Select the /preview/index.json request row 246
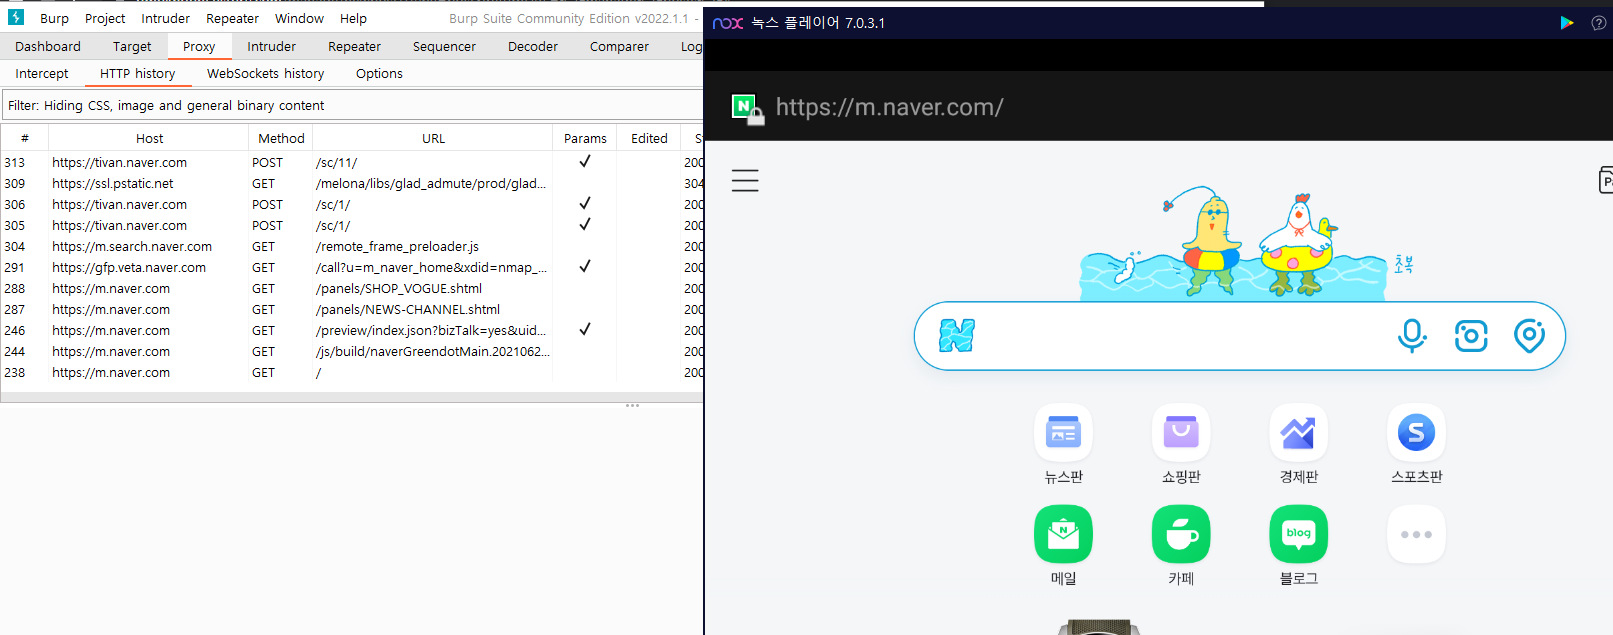Screen dimensions: 1613x635 [352, 330]
